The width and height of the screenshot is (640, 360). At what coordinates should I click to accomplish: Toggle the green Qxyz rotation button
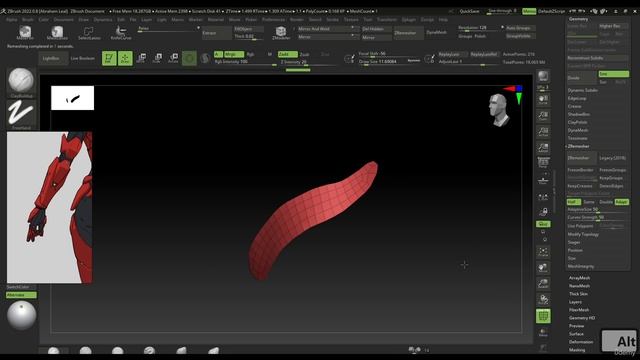pyautogui.click(x=543, y=224)
